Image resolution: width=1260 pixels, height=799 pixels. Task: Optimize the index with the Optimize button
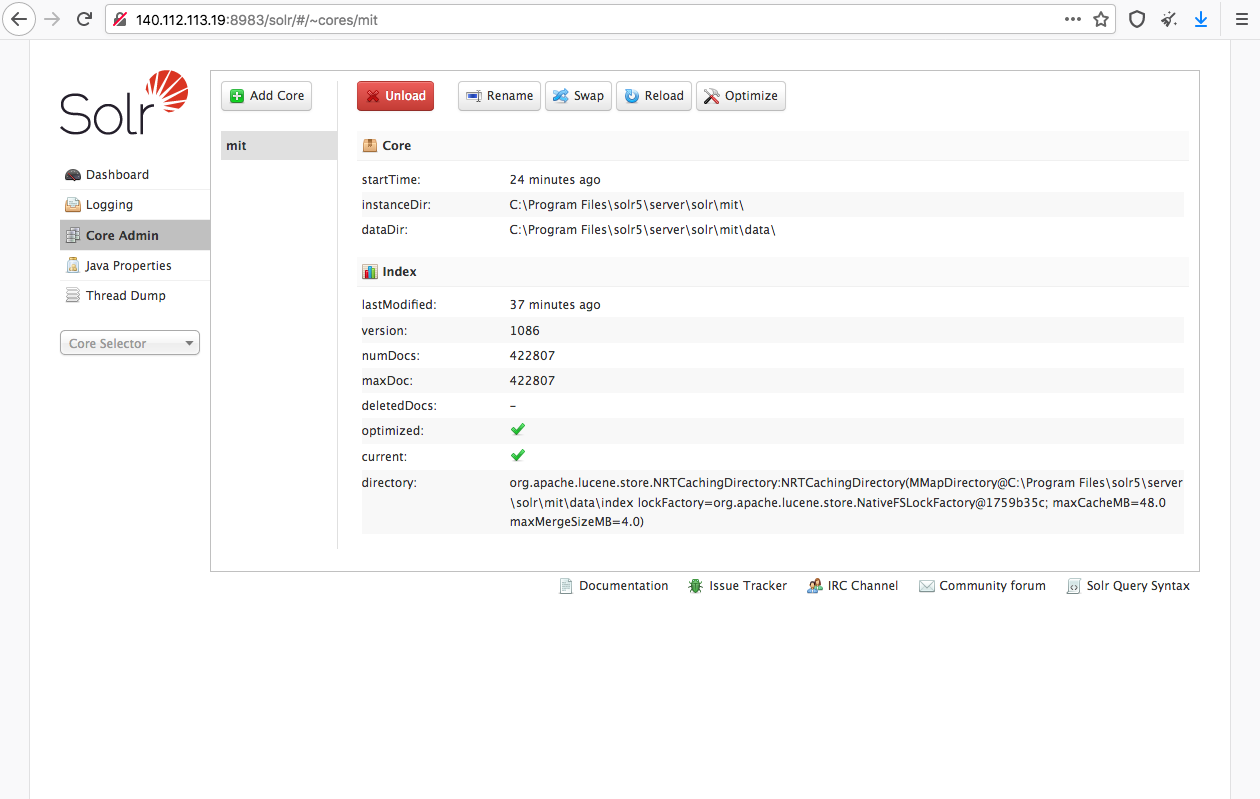741,96
